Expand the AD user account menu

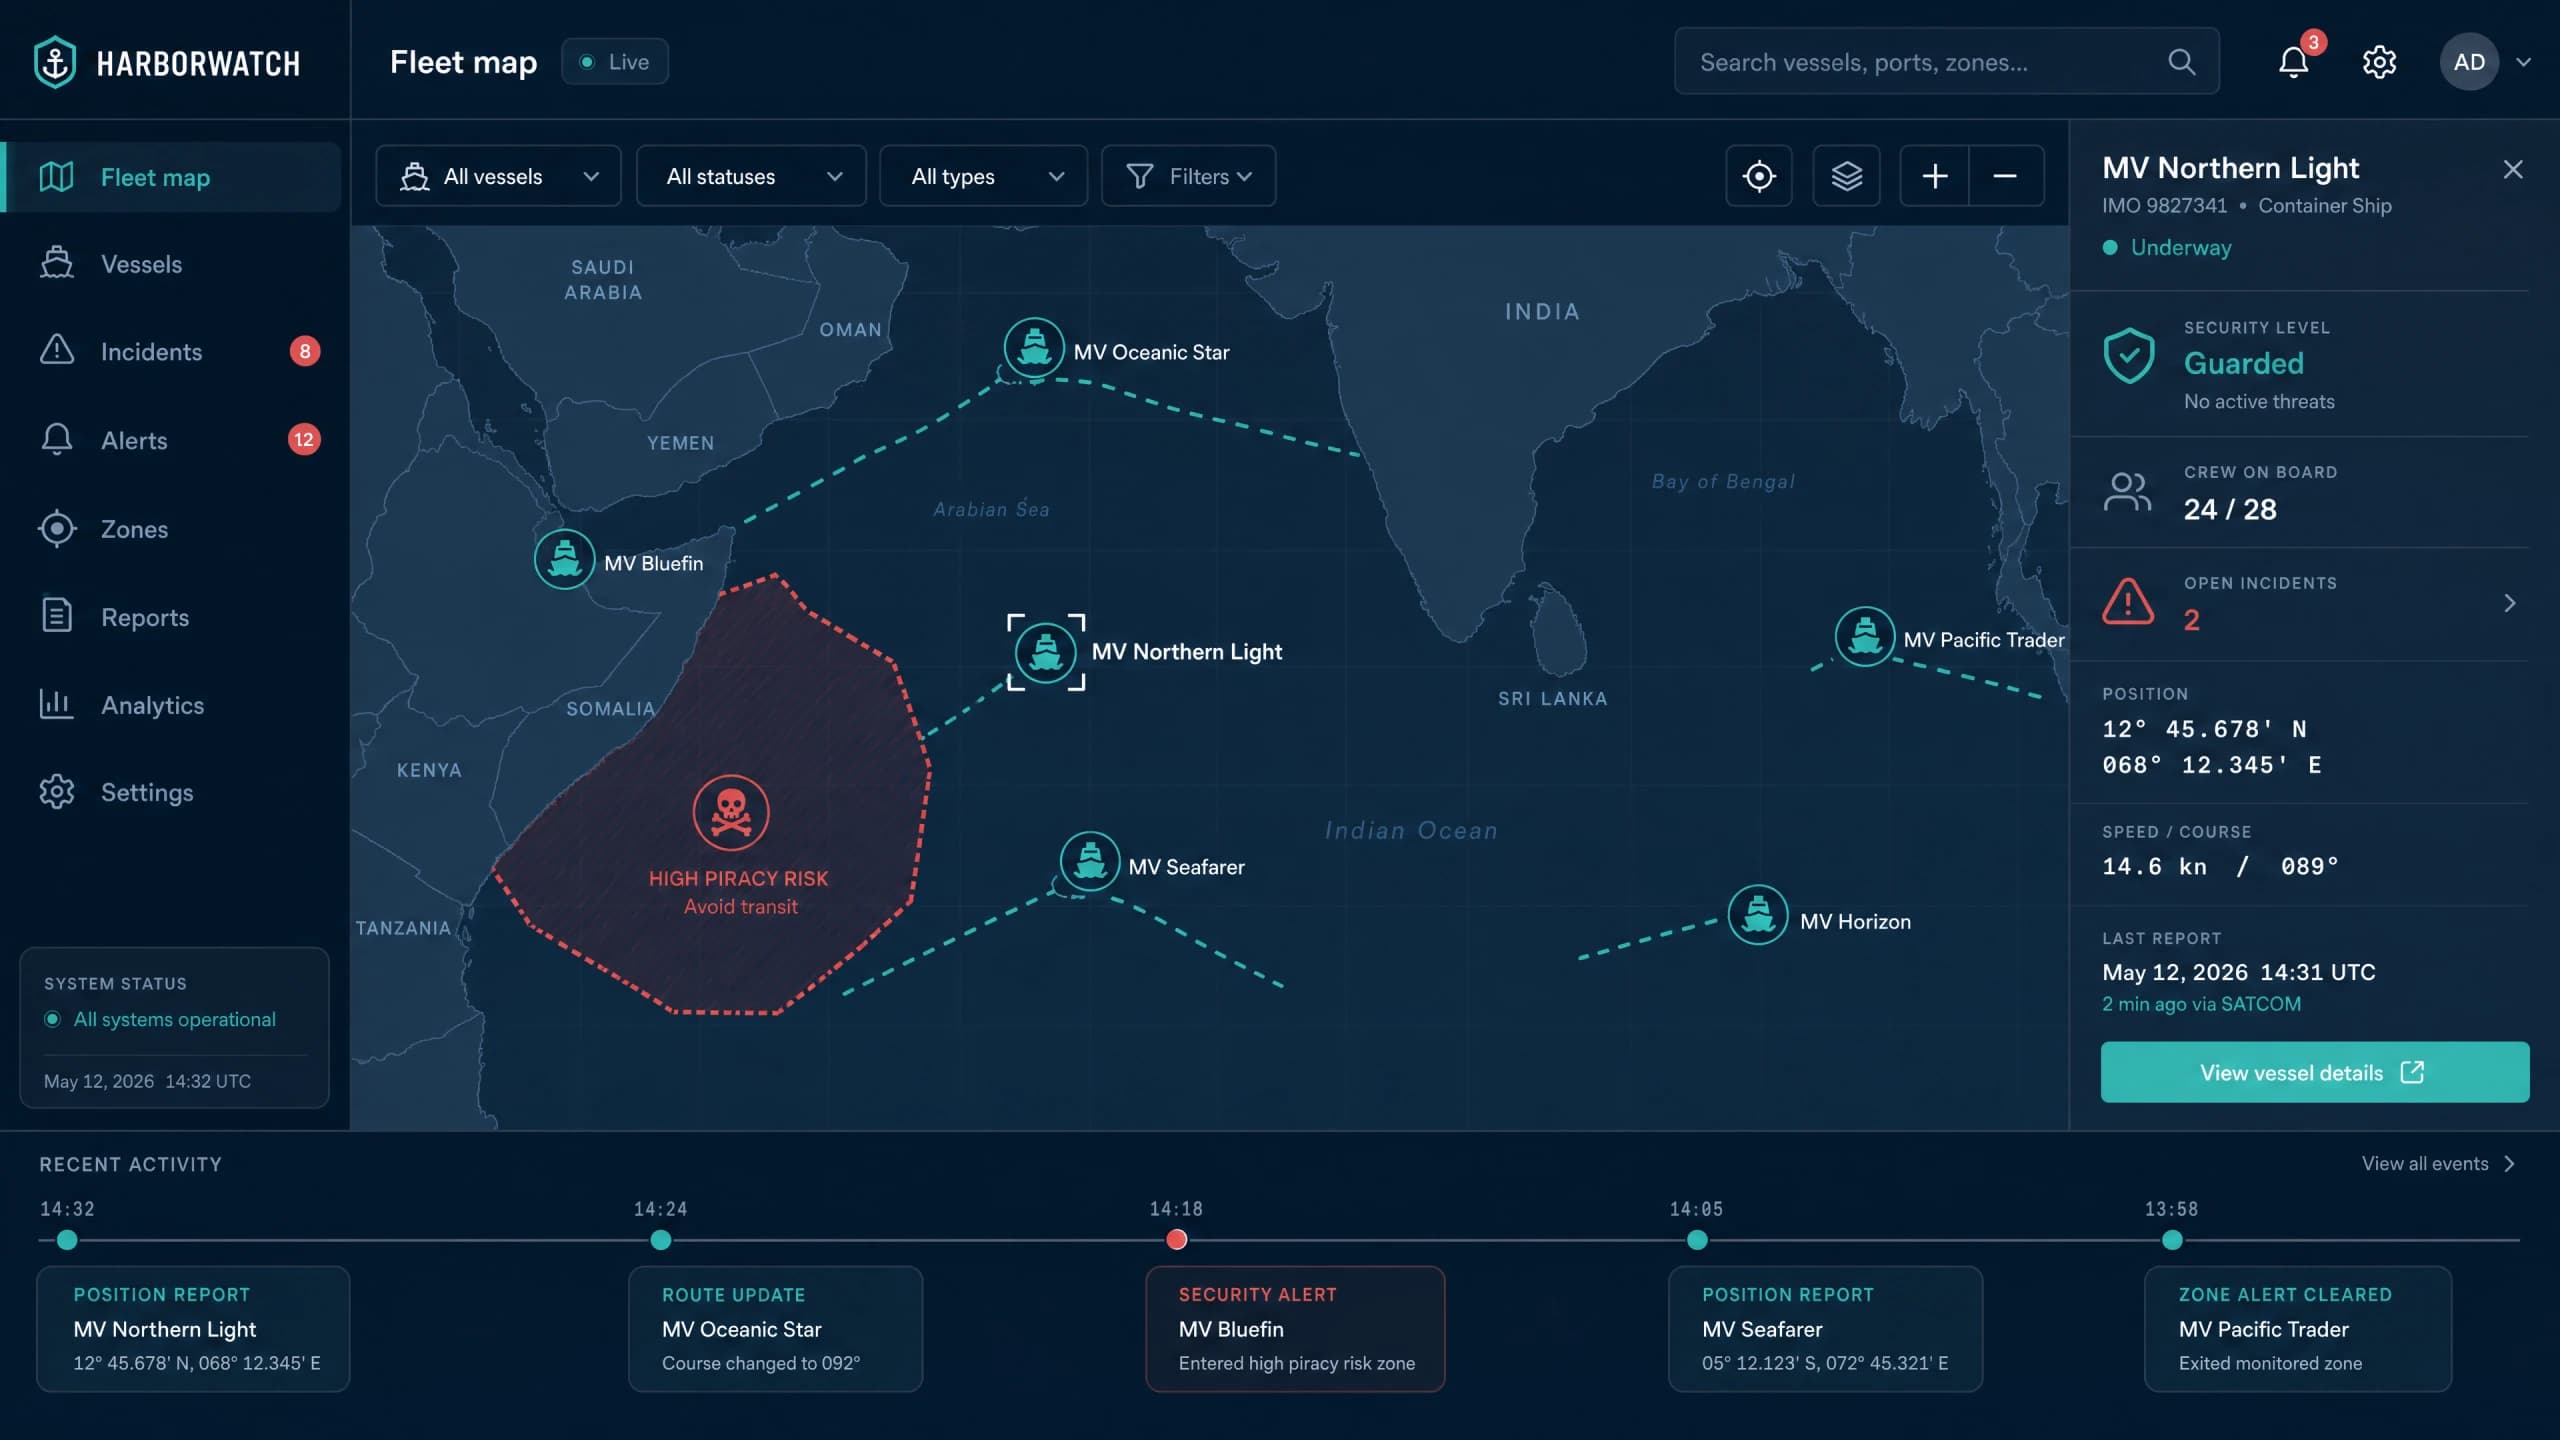[x=2485, y=62]
